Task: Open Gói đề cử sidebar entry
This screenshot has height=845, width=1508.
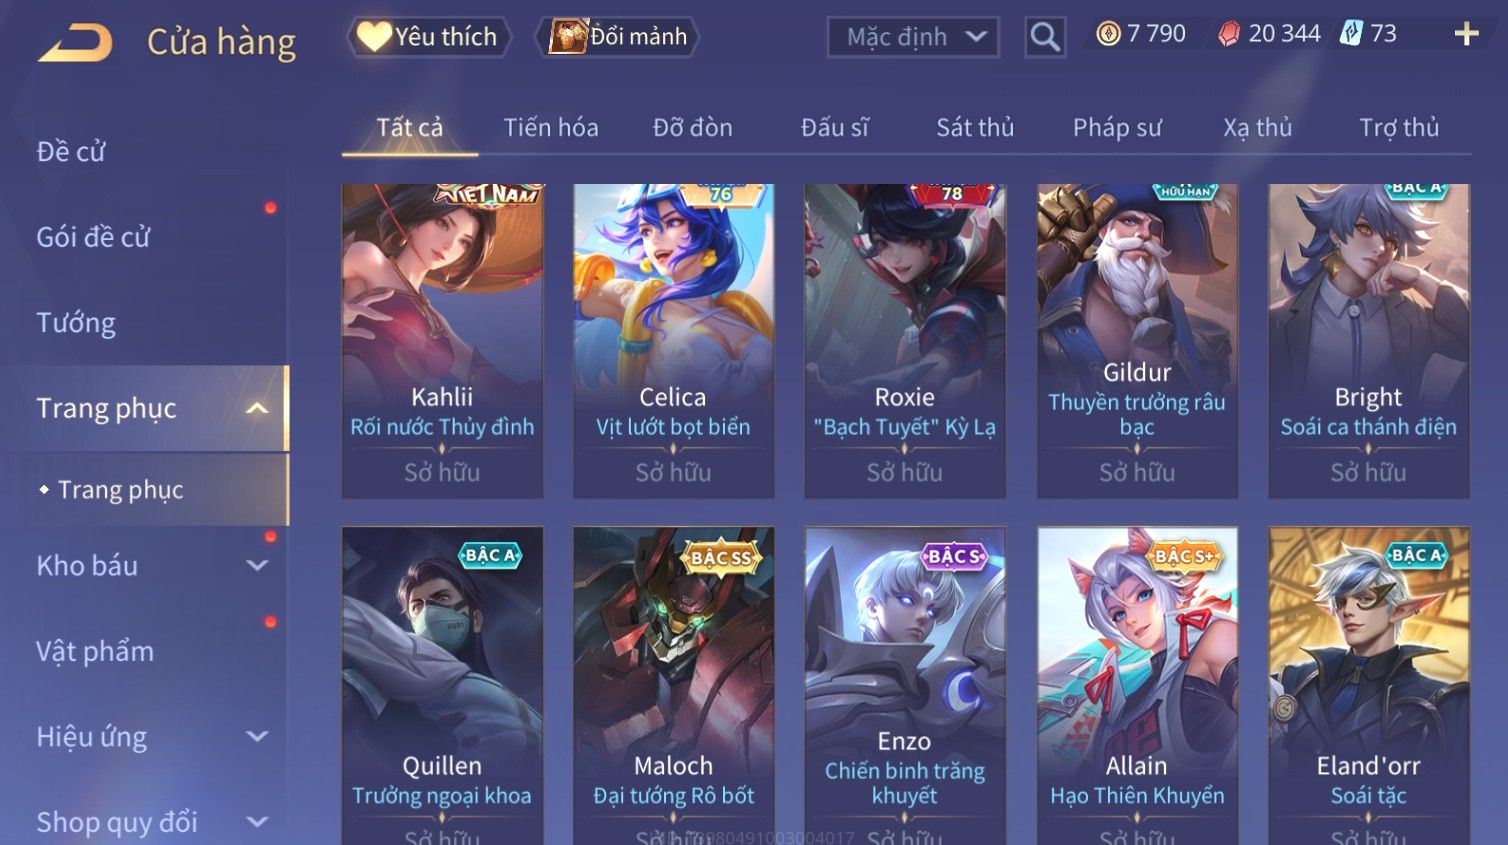Action: coord(93,237)
